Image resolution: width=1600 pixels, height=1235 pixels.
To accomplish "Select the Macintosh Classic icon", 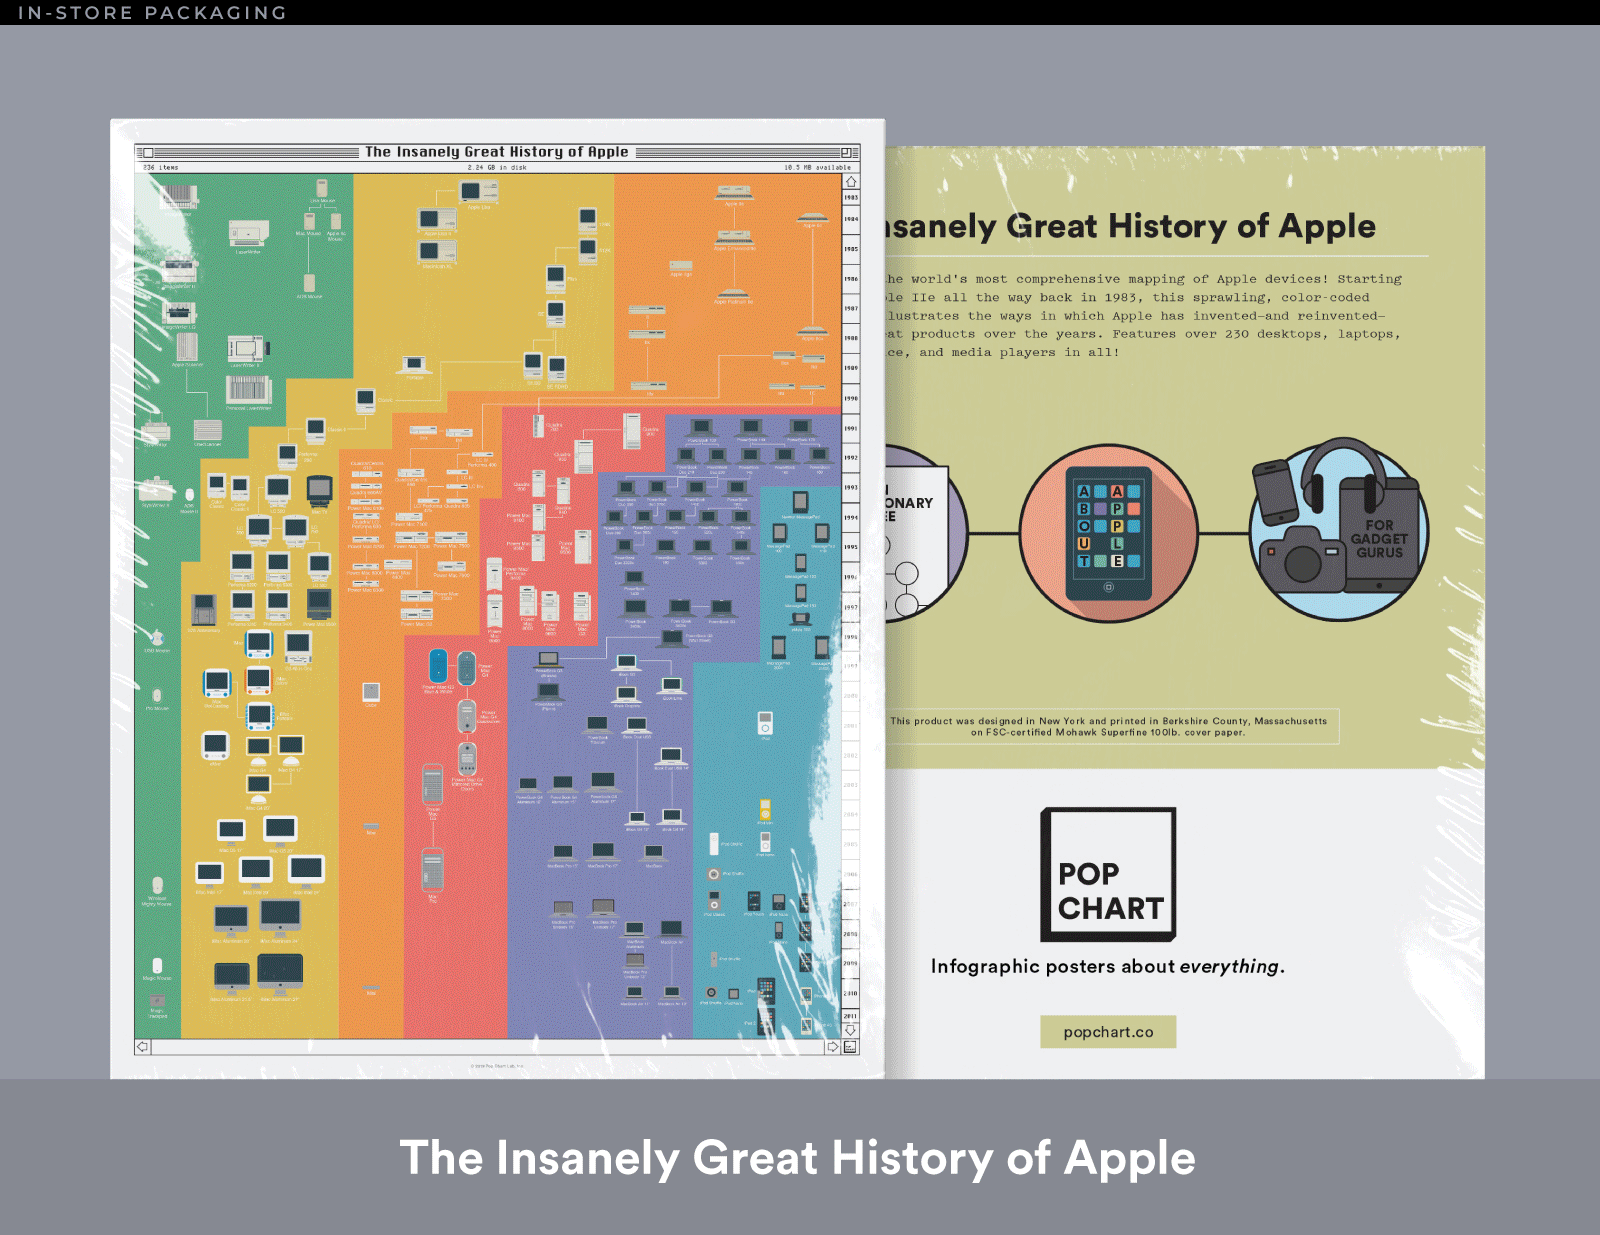I will (364, 401).
